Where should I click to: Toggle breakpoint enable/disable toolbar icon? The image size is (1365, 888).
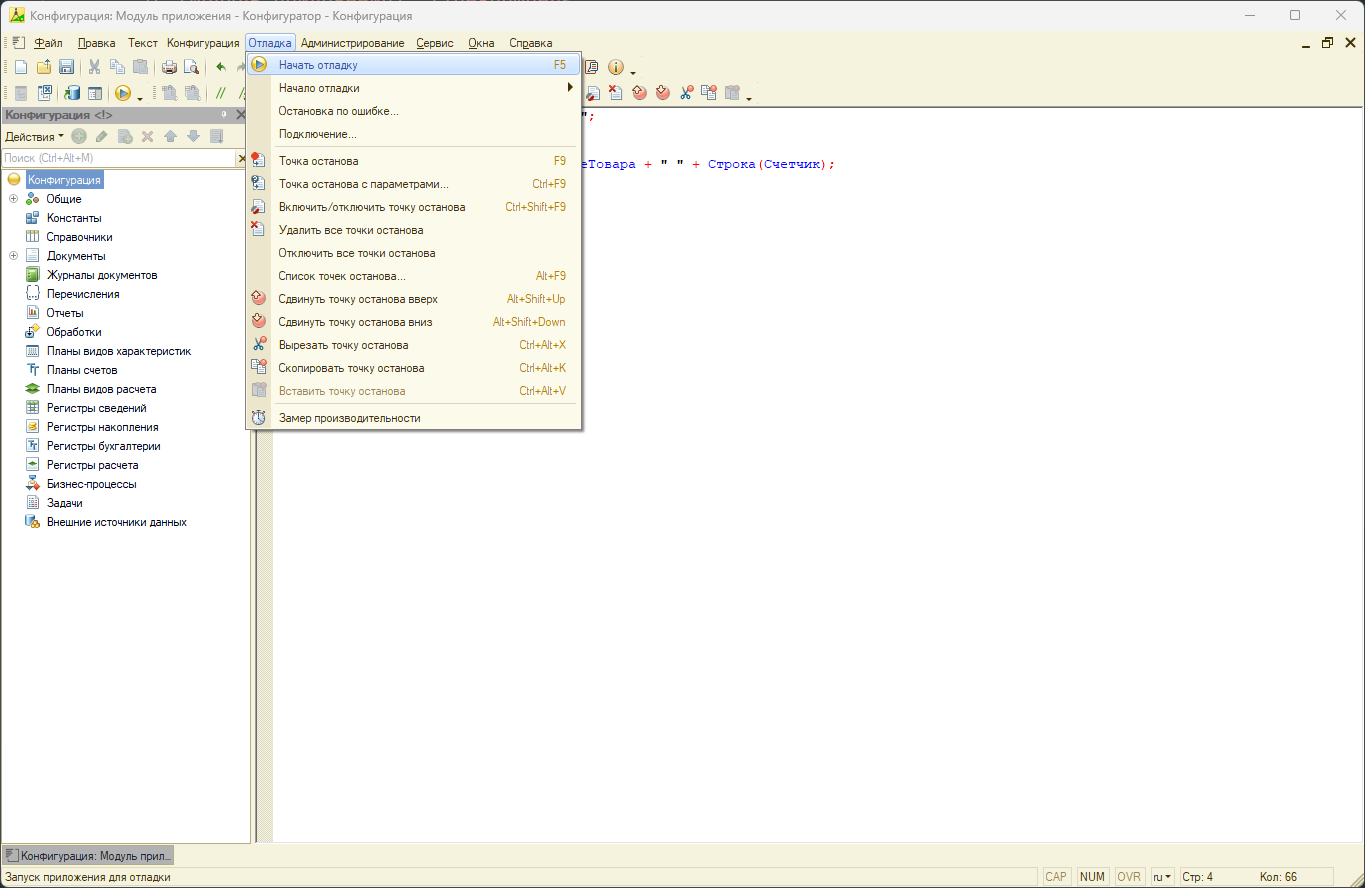(x=593, y=93)
